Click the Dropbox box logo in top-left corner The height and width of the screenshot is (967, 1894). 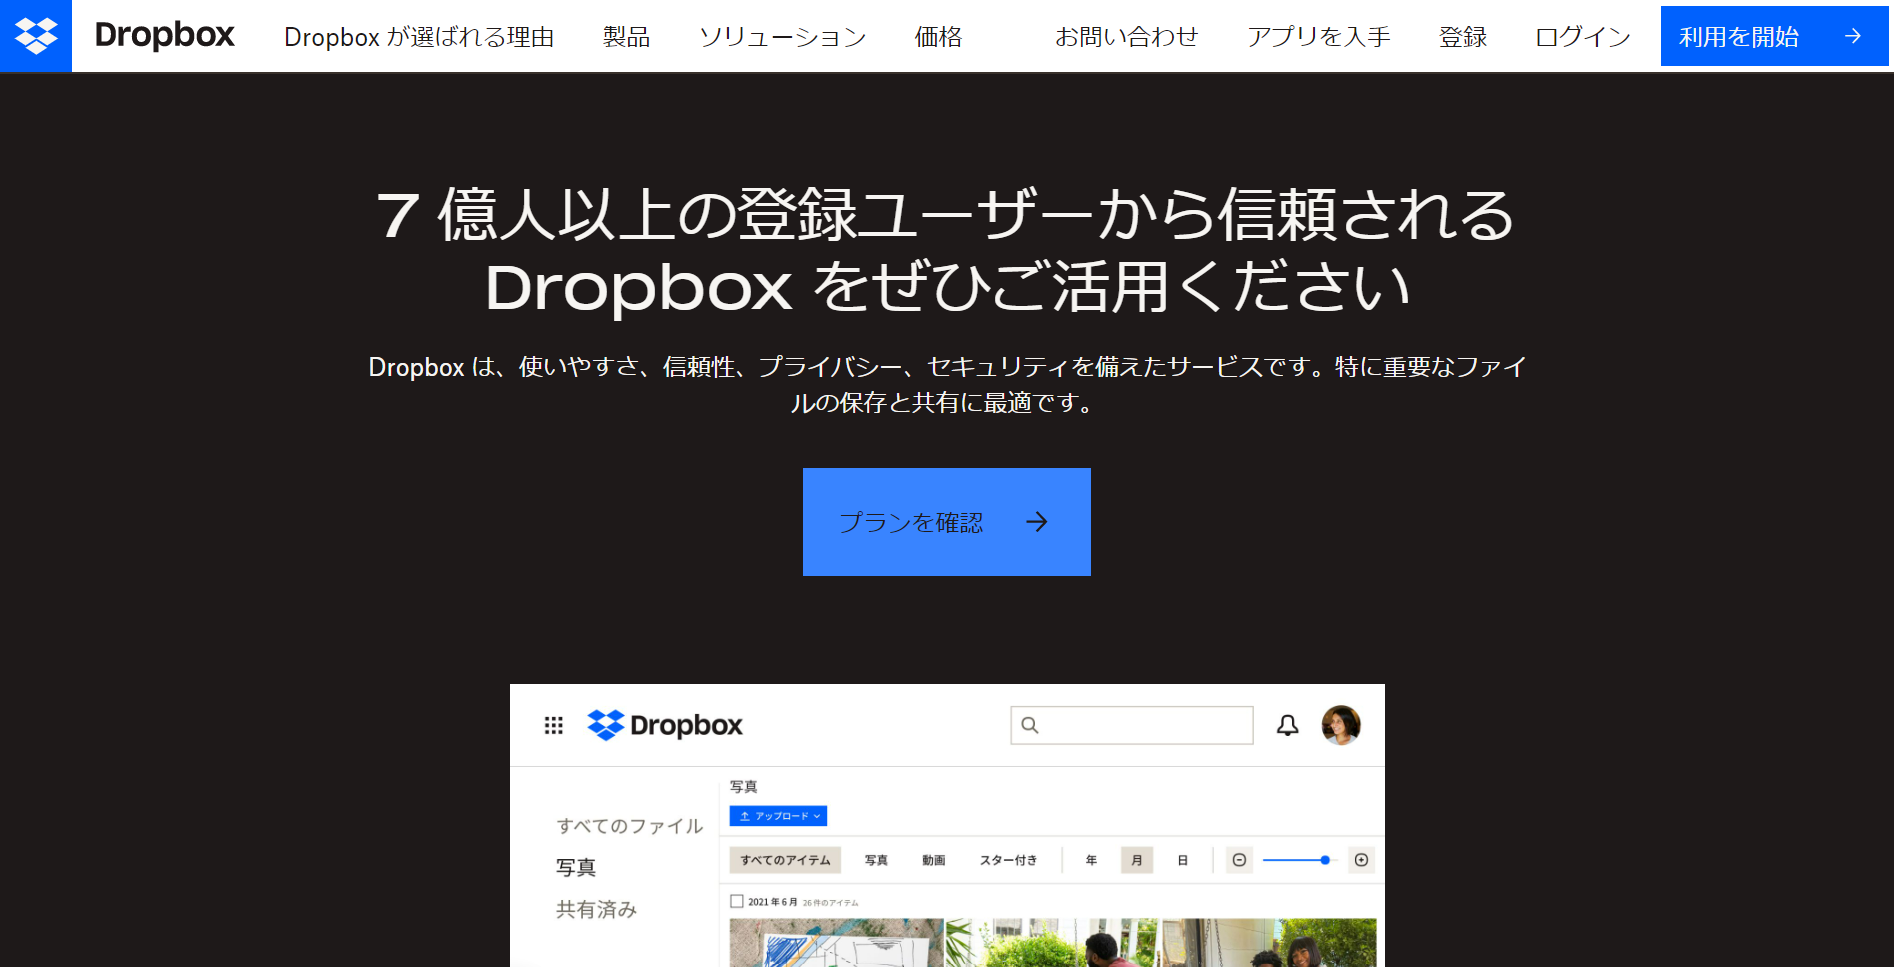click(35, 35)
